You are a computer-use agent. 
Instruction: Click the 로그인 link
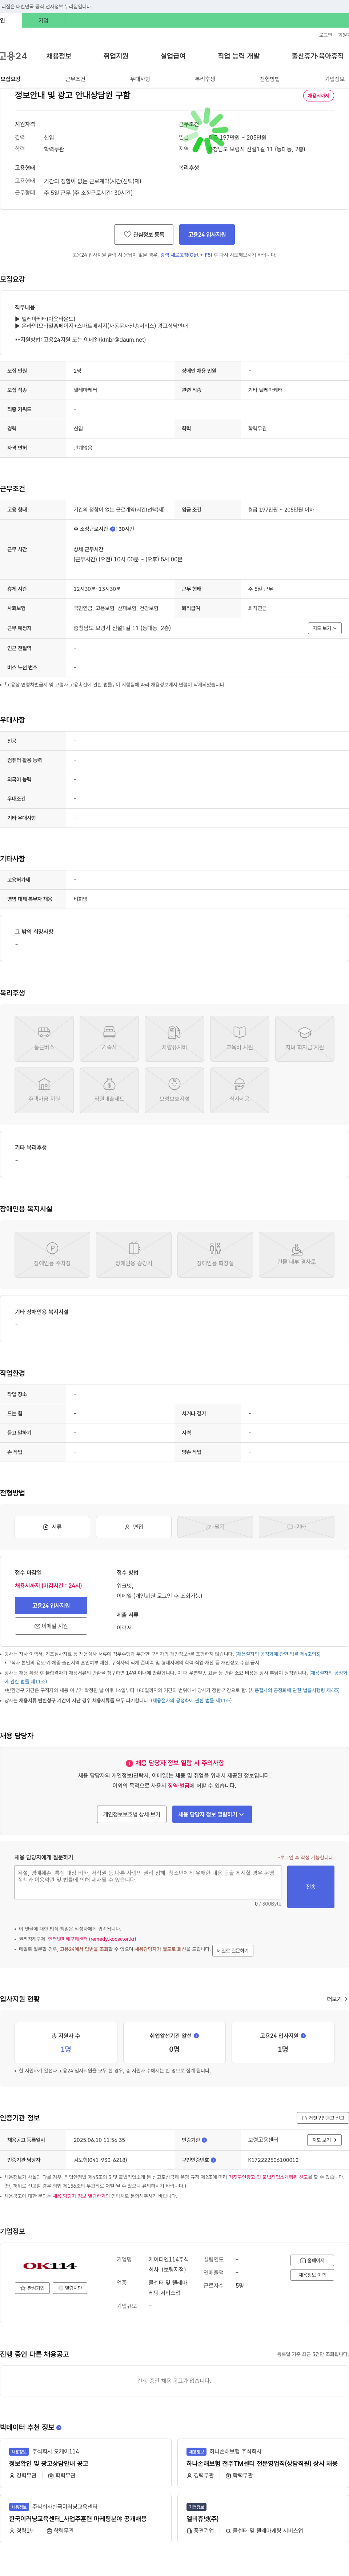[x=326, y=35]
